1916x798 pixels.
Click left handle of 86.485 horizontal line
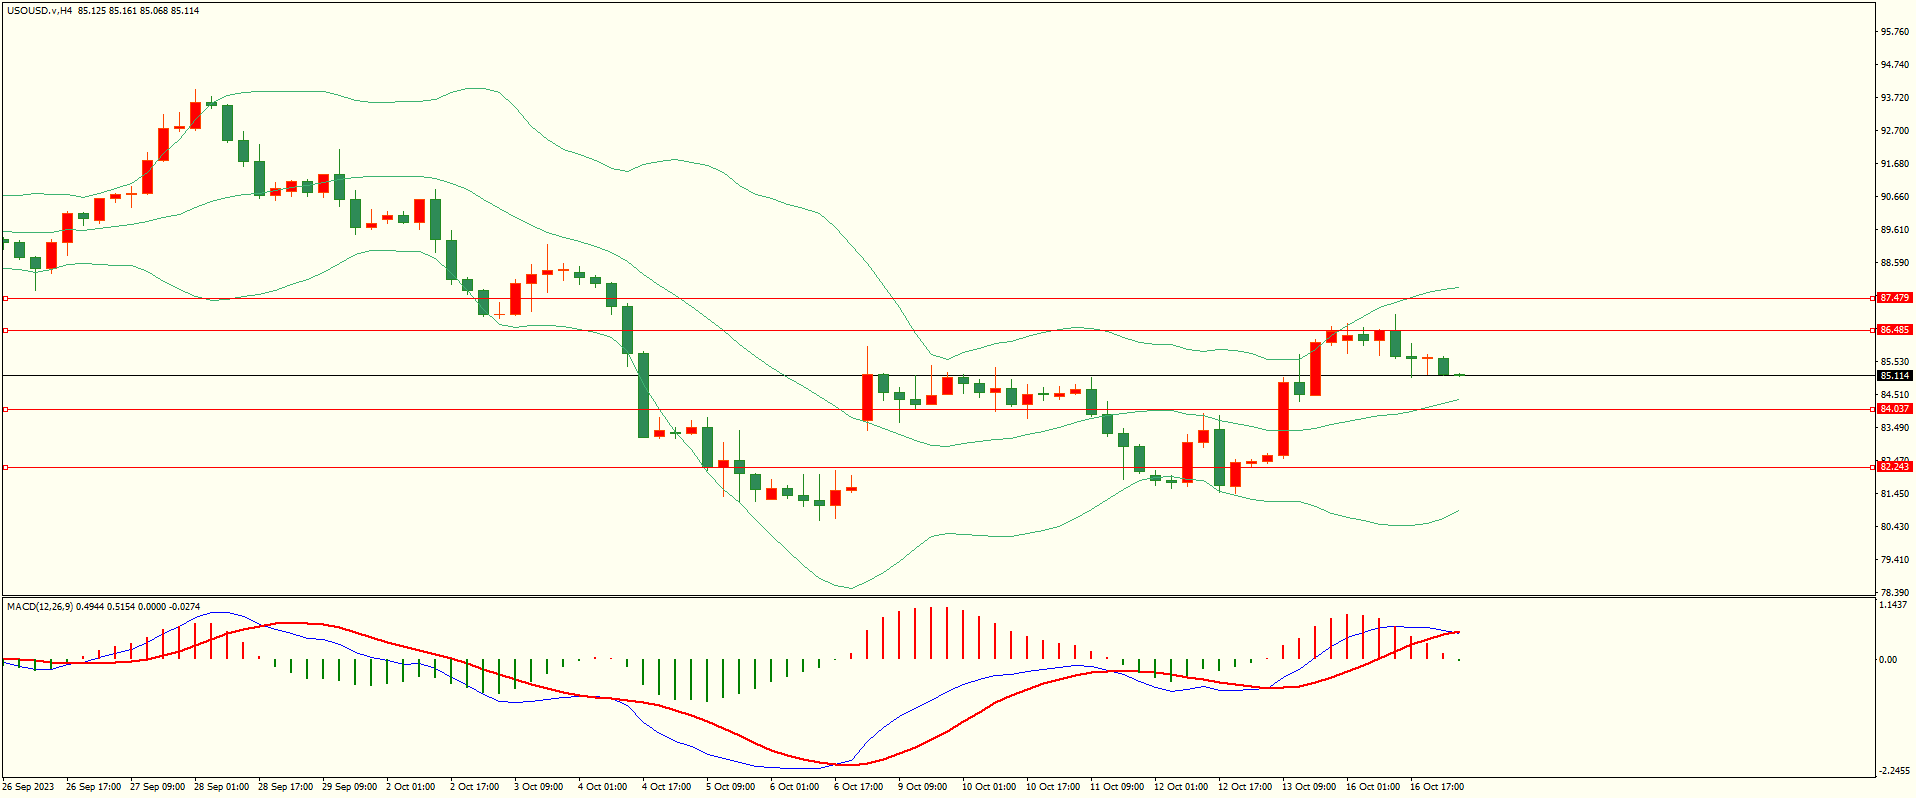(x=5, y=330)
